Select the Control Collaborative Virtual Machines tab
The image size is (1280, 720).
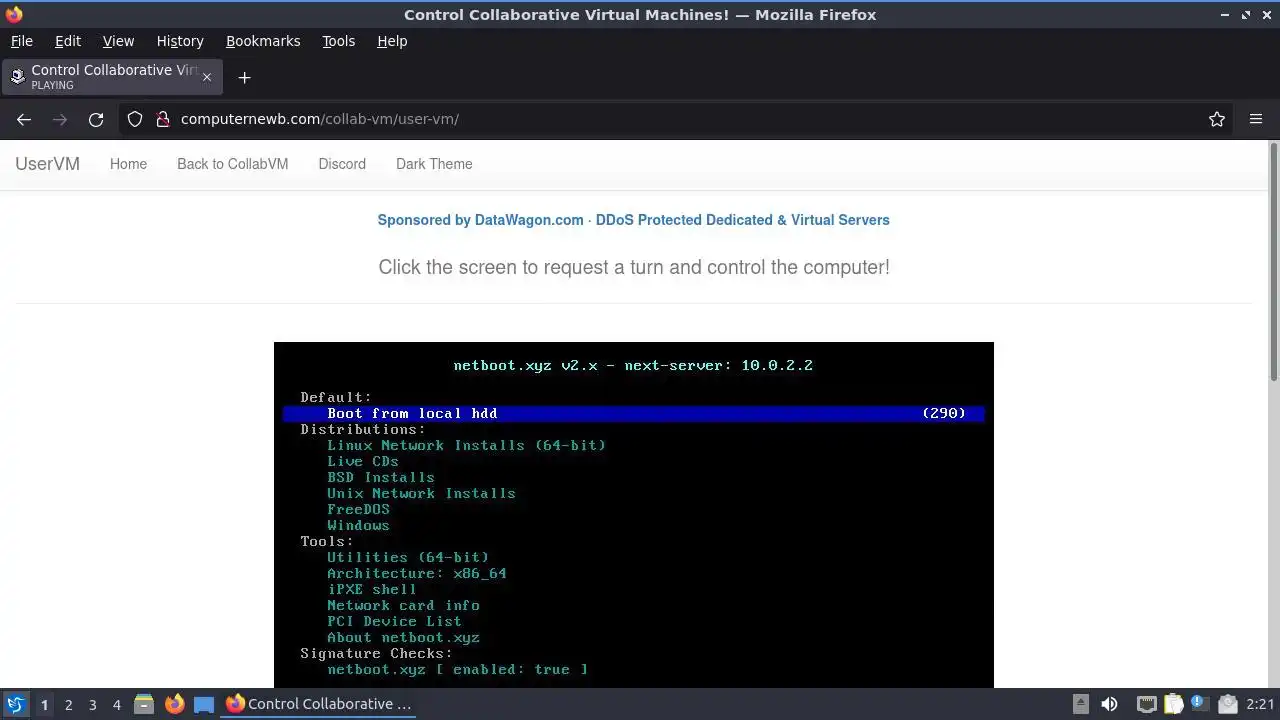pyautogui.click(x=112, y=77)
